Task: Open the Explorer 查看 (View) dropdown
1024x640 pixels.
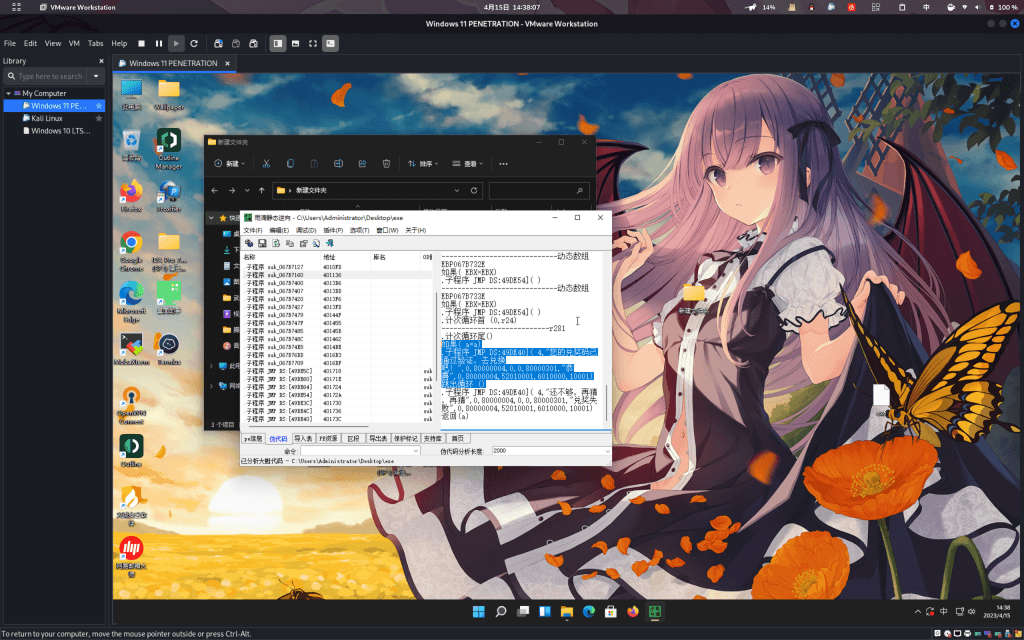Action: (468, 164)
